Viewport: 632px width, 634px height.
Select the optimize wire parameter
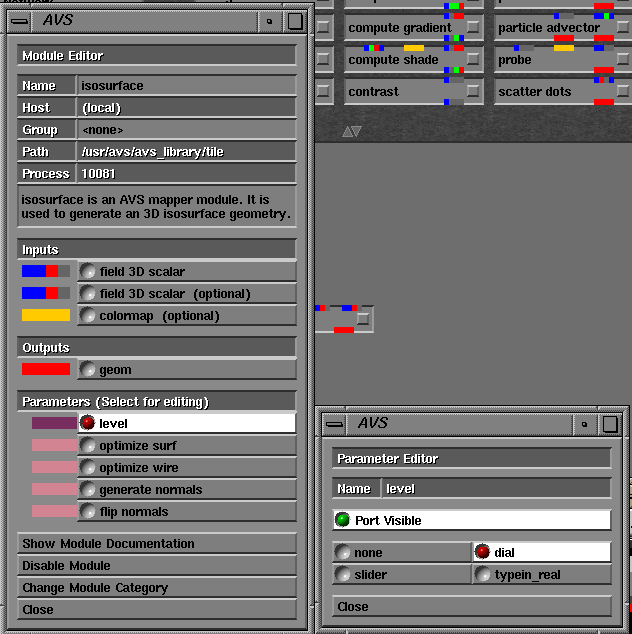click(187, 467)
